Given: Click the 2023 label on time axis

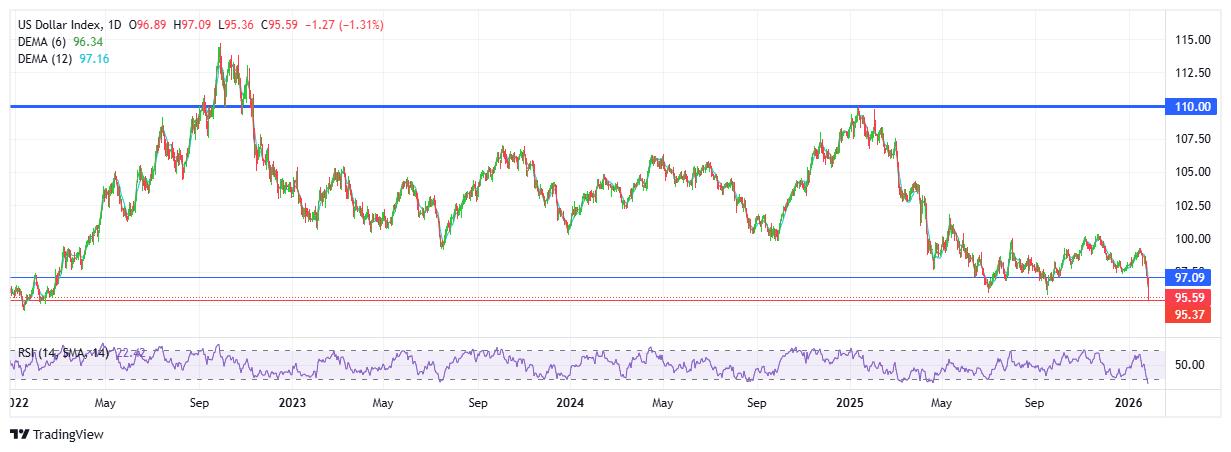Looking at the screenshot, I should [292, 403].
